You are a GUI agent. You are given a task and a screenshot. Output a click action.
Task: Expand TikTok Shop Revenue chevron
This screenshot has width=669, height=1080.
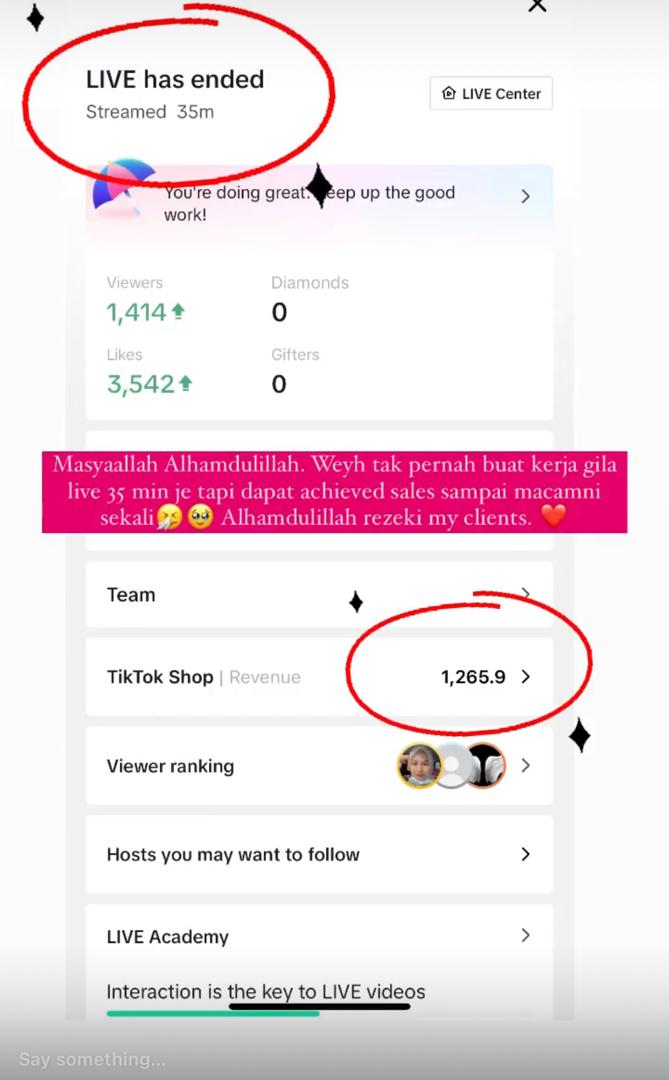click(x=526, y=676)
